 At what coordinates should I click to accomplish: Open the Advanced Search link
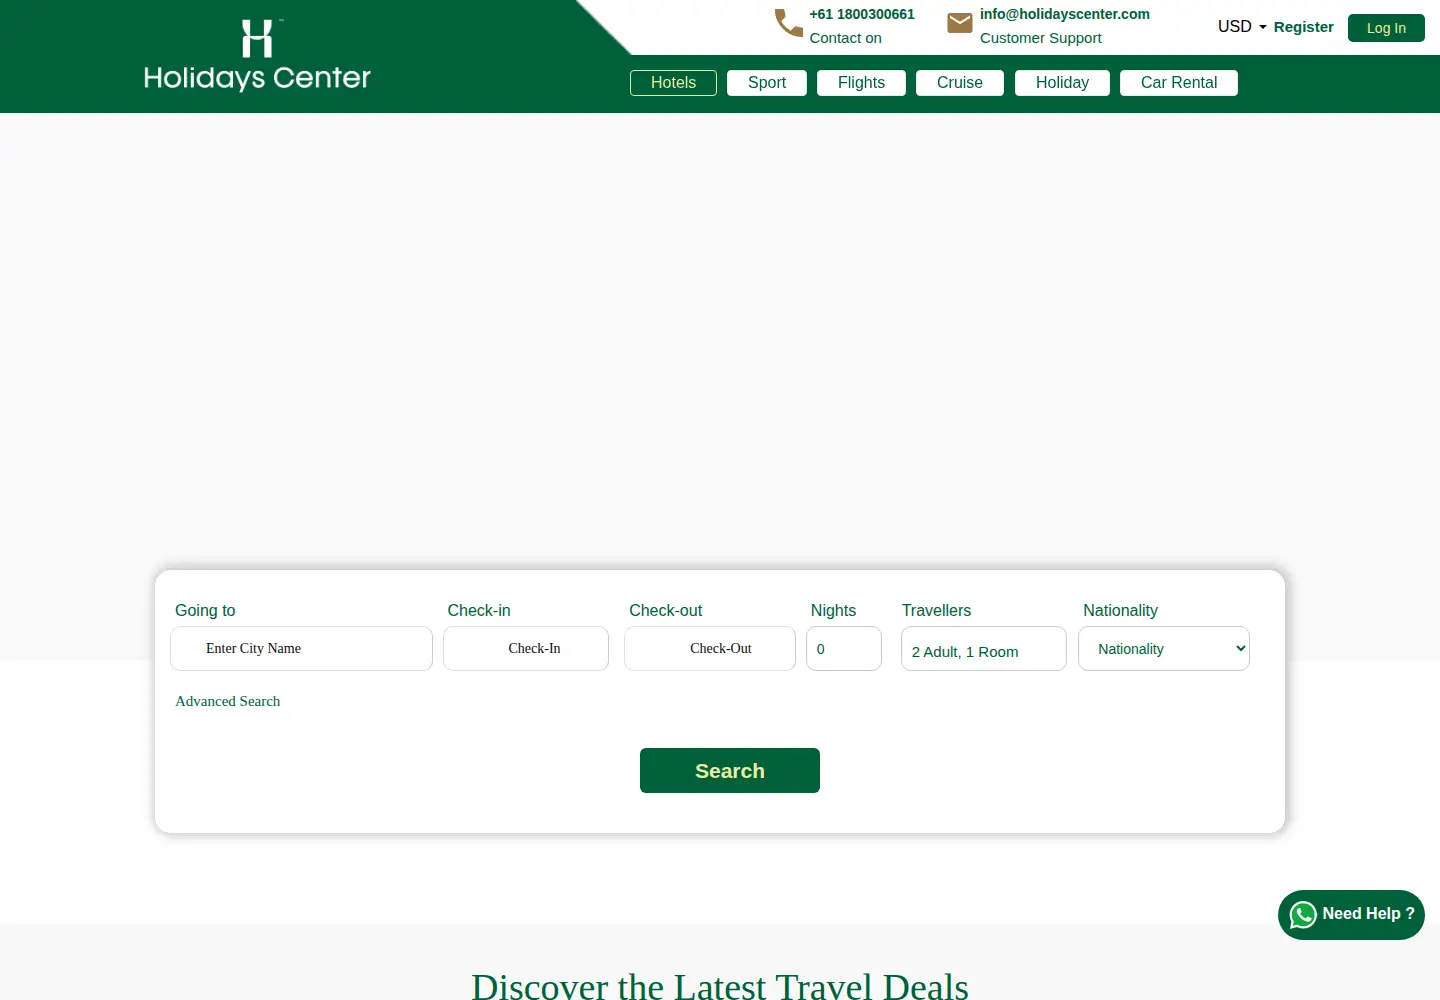click(x=228, y=701)
